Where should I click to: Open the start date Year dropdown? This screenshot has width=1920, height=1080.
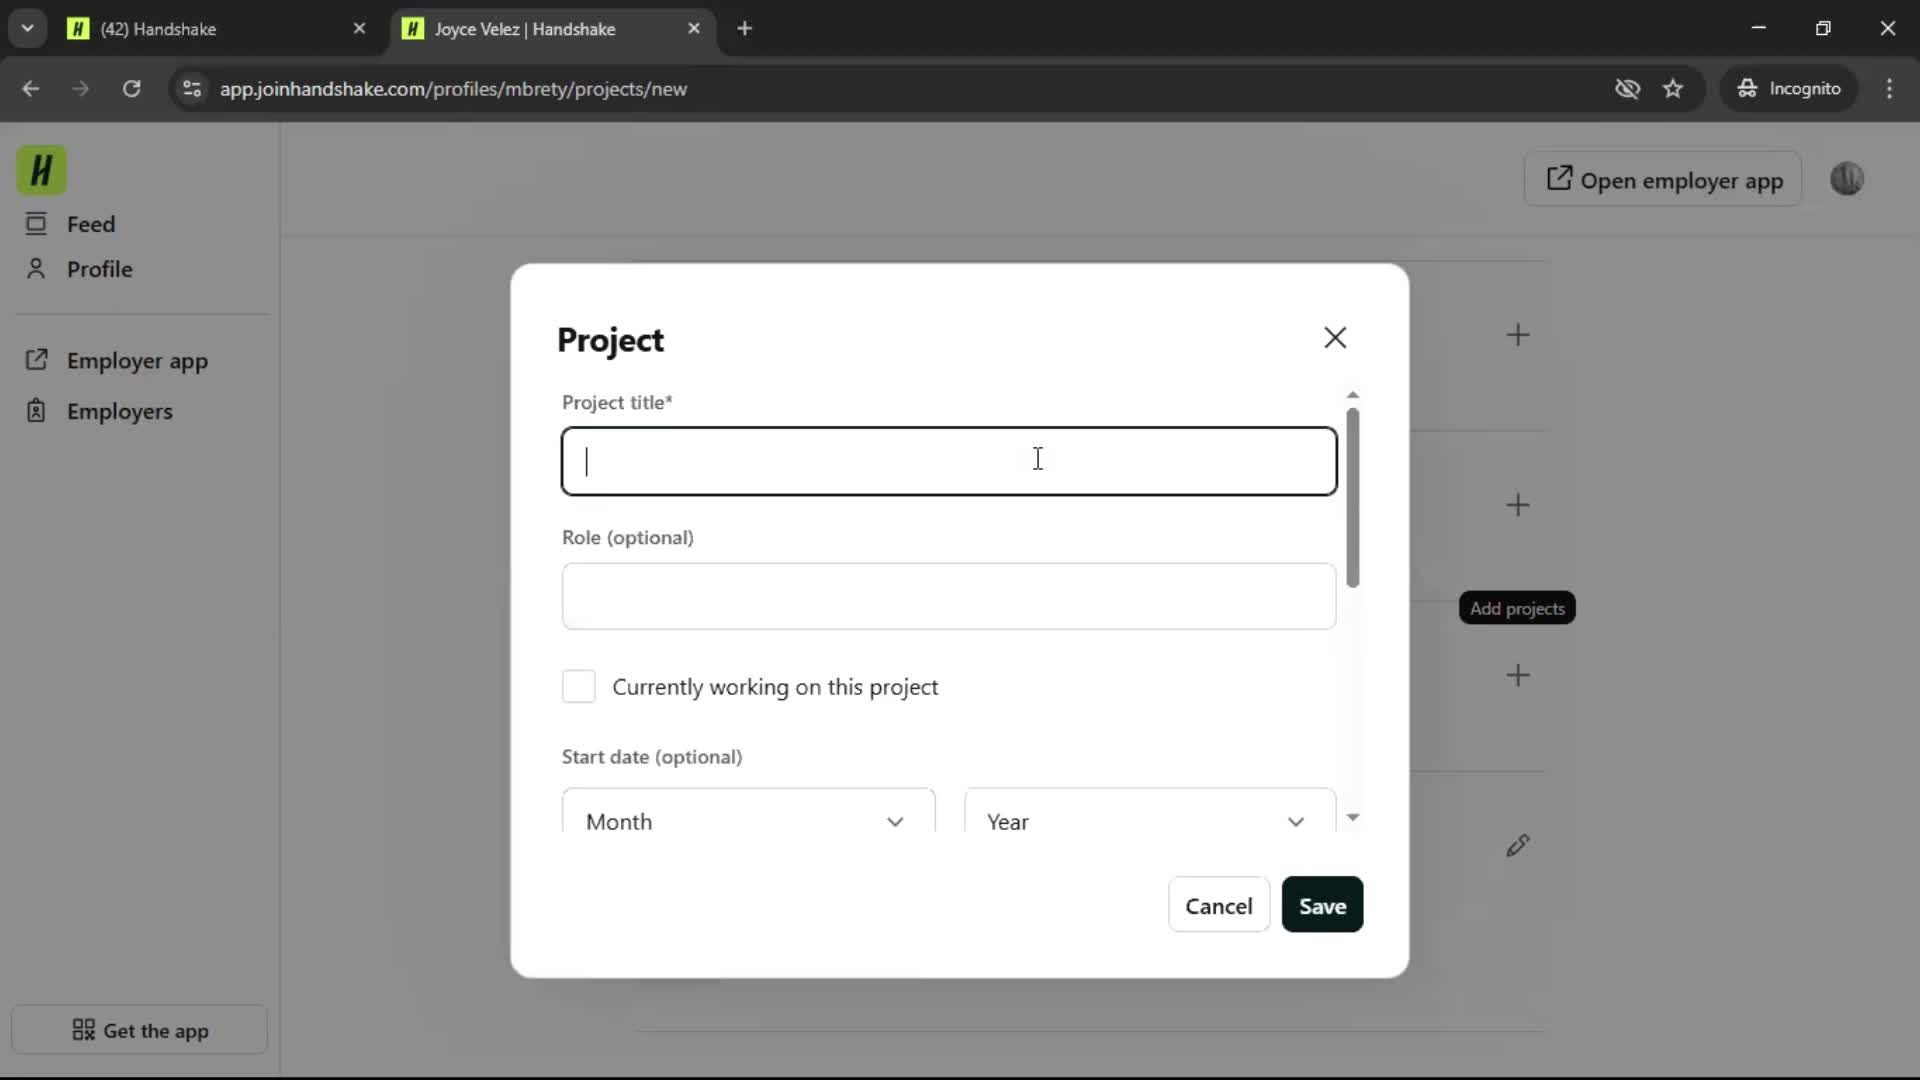(1150, 811)
